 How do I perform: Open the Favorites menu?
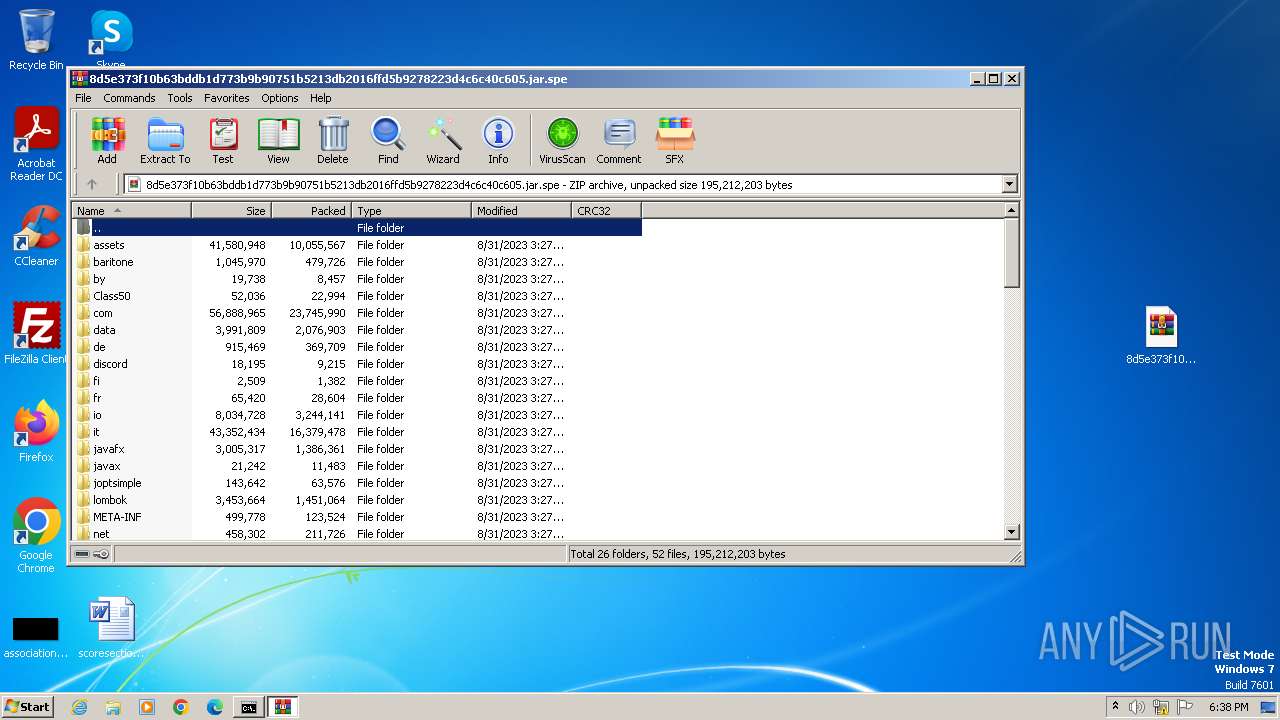pyautogui.click(x=227, y=98)
